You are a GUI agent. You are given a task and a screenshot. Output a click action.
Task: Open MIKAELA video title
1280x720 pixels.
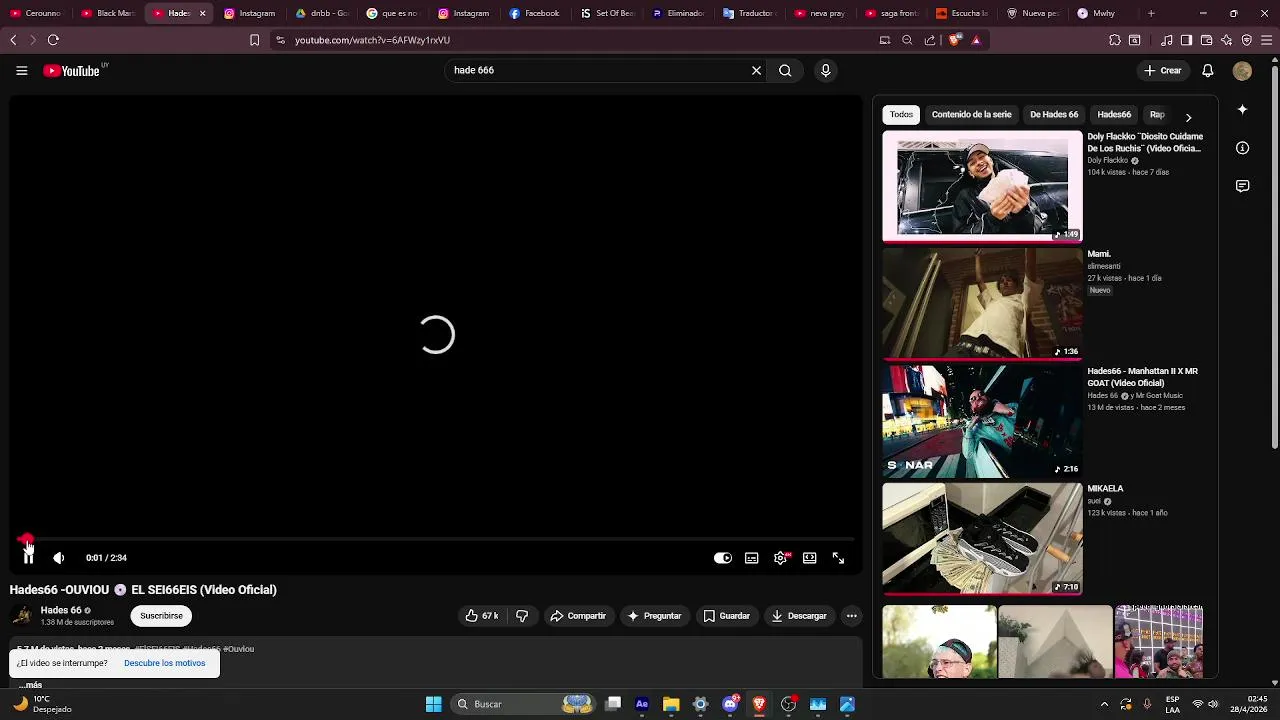pyautogui.click(x=1105, y=489)
